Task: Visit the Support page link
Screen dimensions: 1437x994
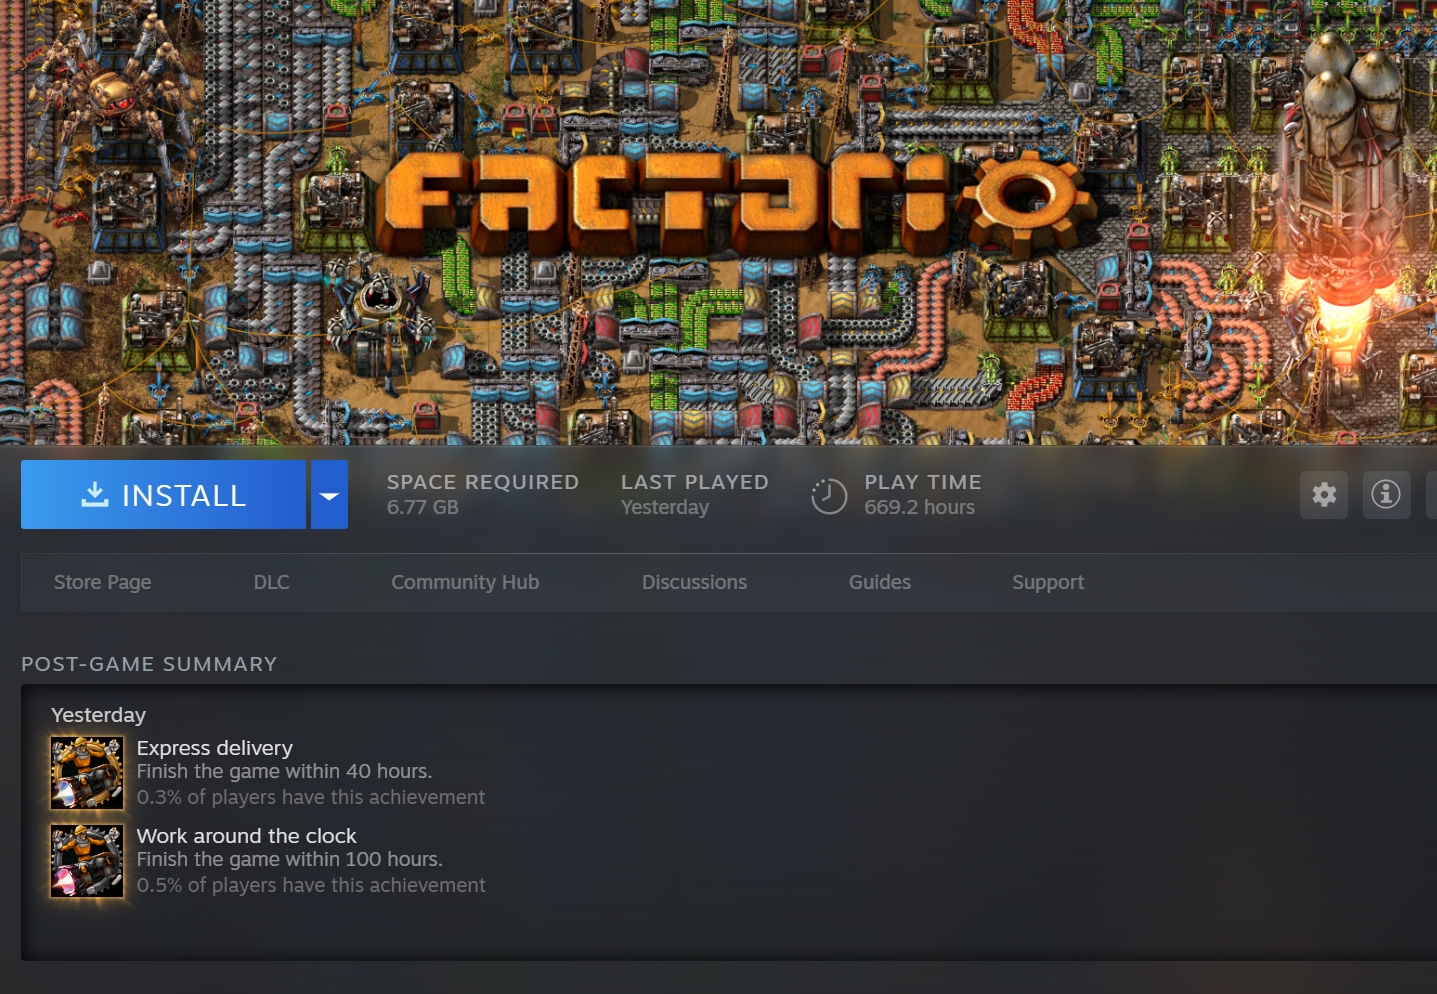Action: (x=1047, y=582)
